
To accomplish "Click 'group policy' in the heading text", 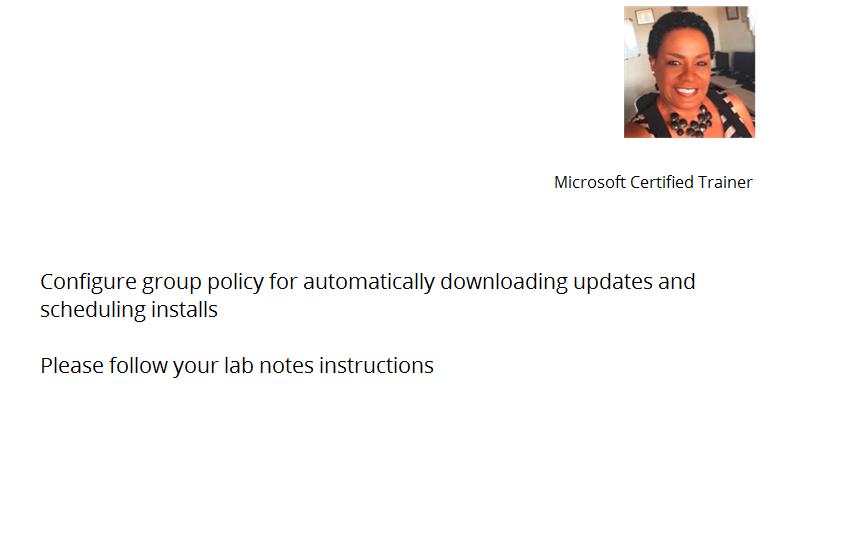I will [203, 283].
